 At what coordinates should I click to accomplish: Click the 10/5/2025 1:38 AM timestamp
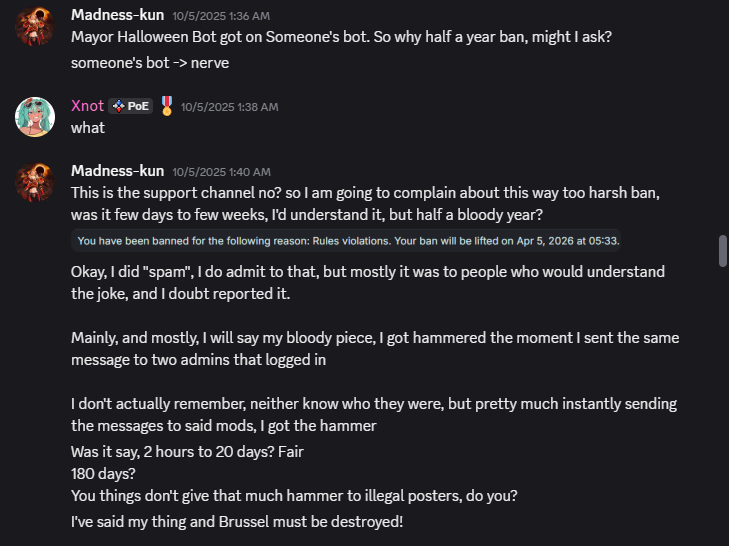229,107
